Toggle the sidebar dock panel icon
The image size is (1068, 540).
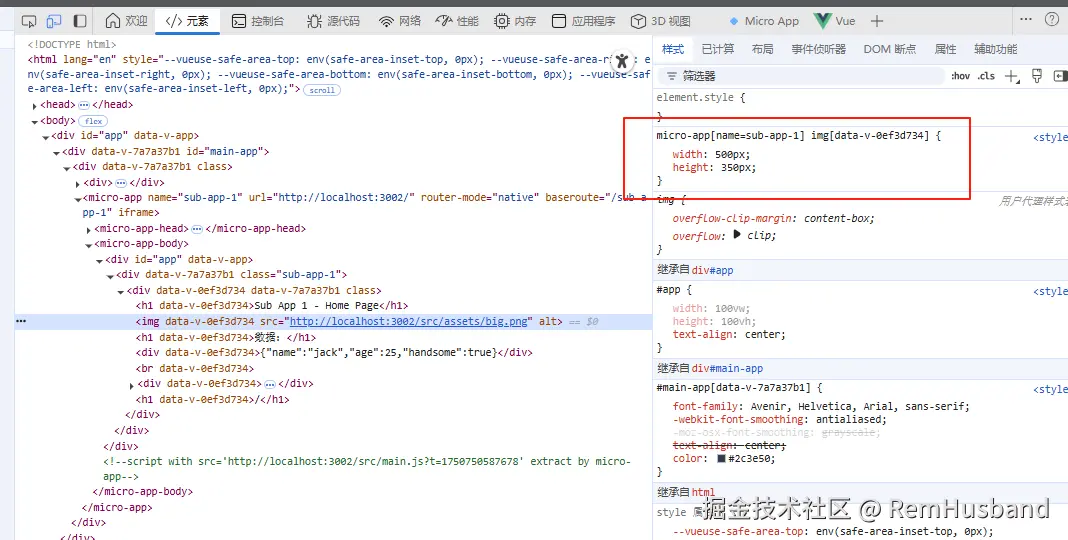tap(80, 21)
